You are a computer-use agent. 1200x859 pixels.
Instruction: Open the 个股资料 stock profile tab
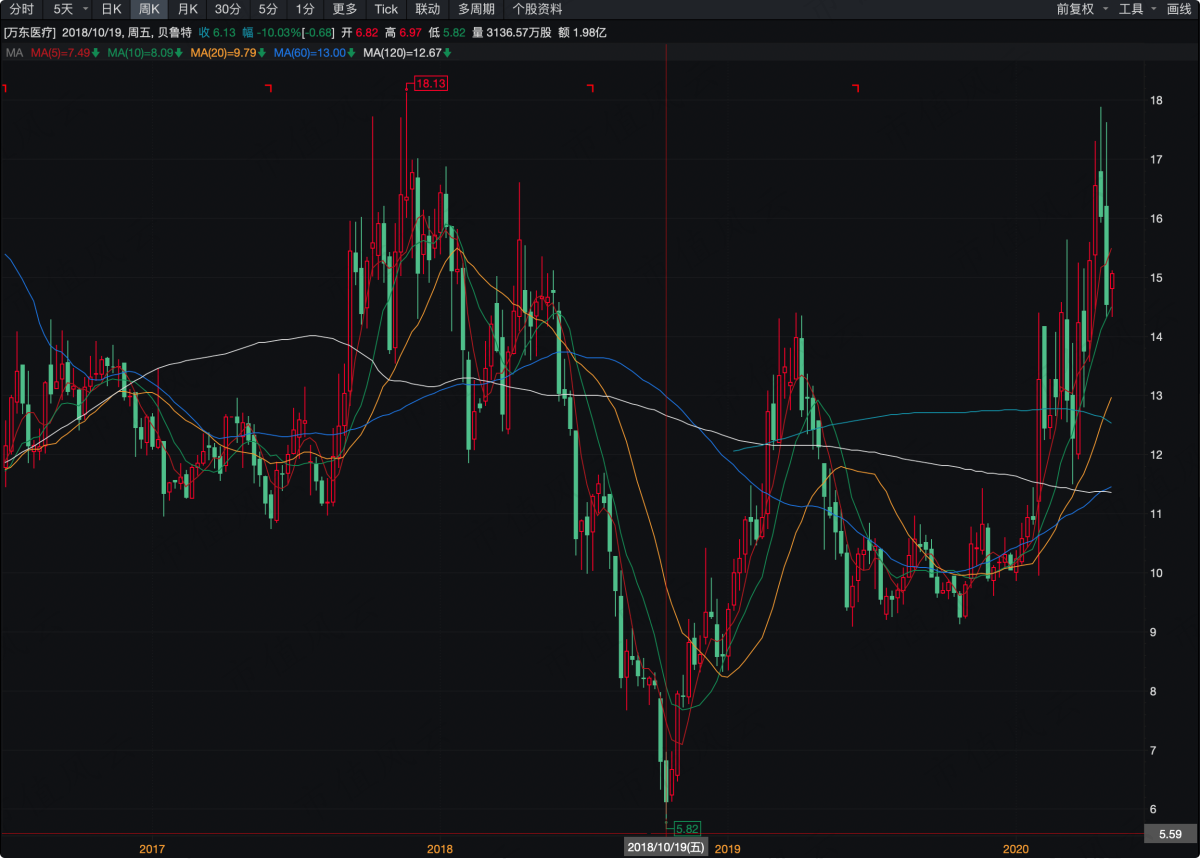click(x=536, y=9)
